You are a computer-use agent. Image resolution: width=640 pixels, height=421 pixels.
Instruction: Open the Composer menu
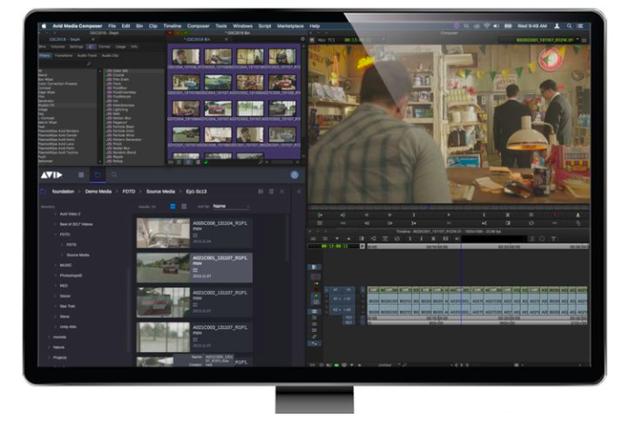(x=198, y=26)
